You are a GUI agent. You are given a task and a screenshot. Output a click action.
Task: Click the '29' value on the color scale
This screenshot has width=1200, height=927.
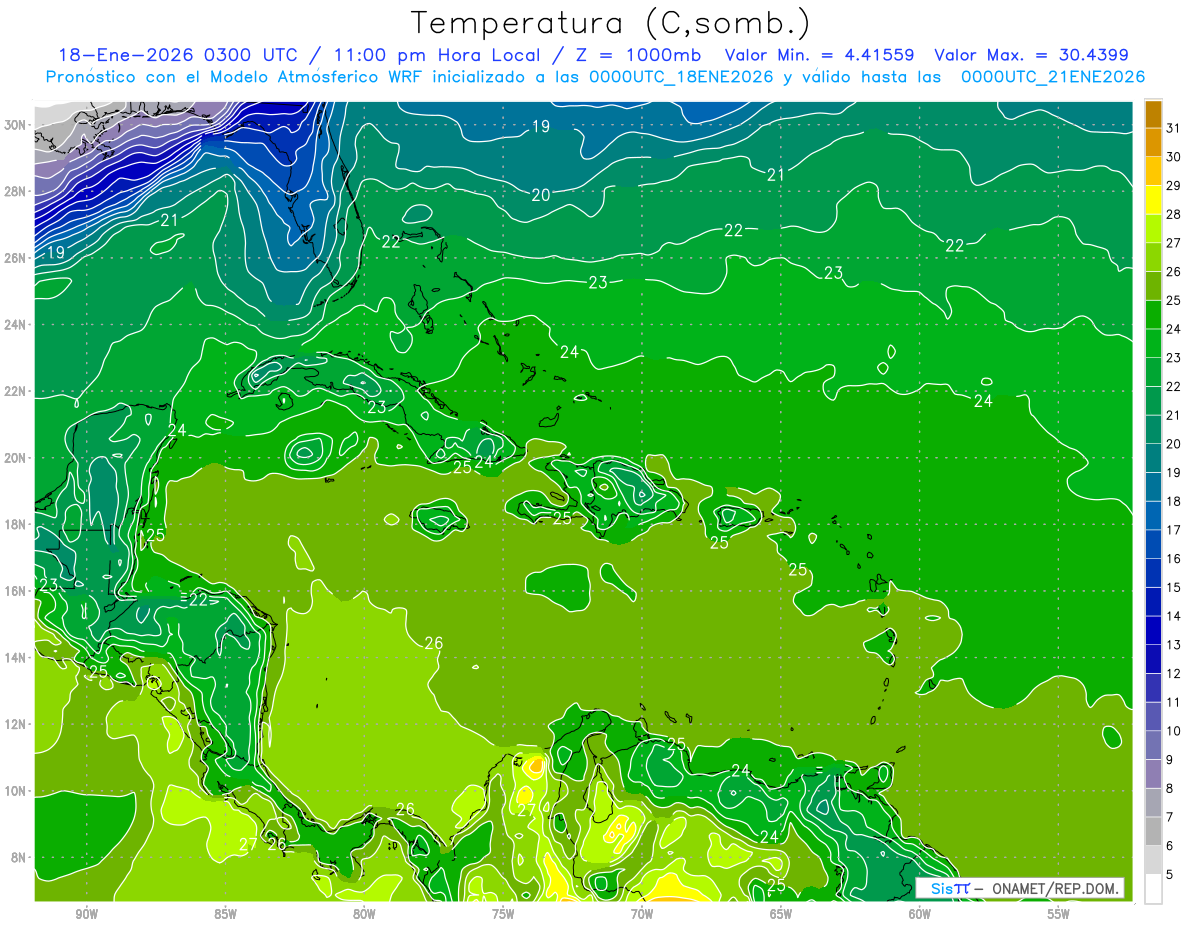[x=1174, y=185]
